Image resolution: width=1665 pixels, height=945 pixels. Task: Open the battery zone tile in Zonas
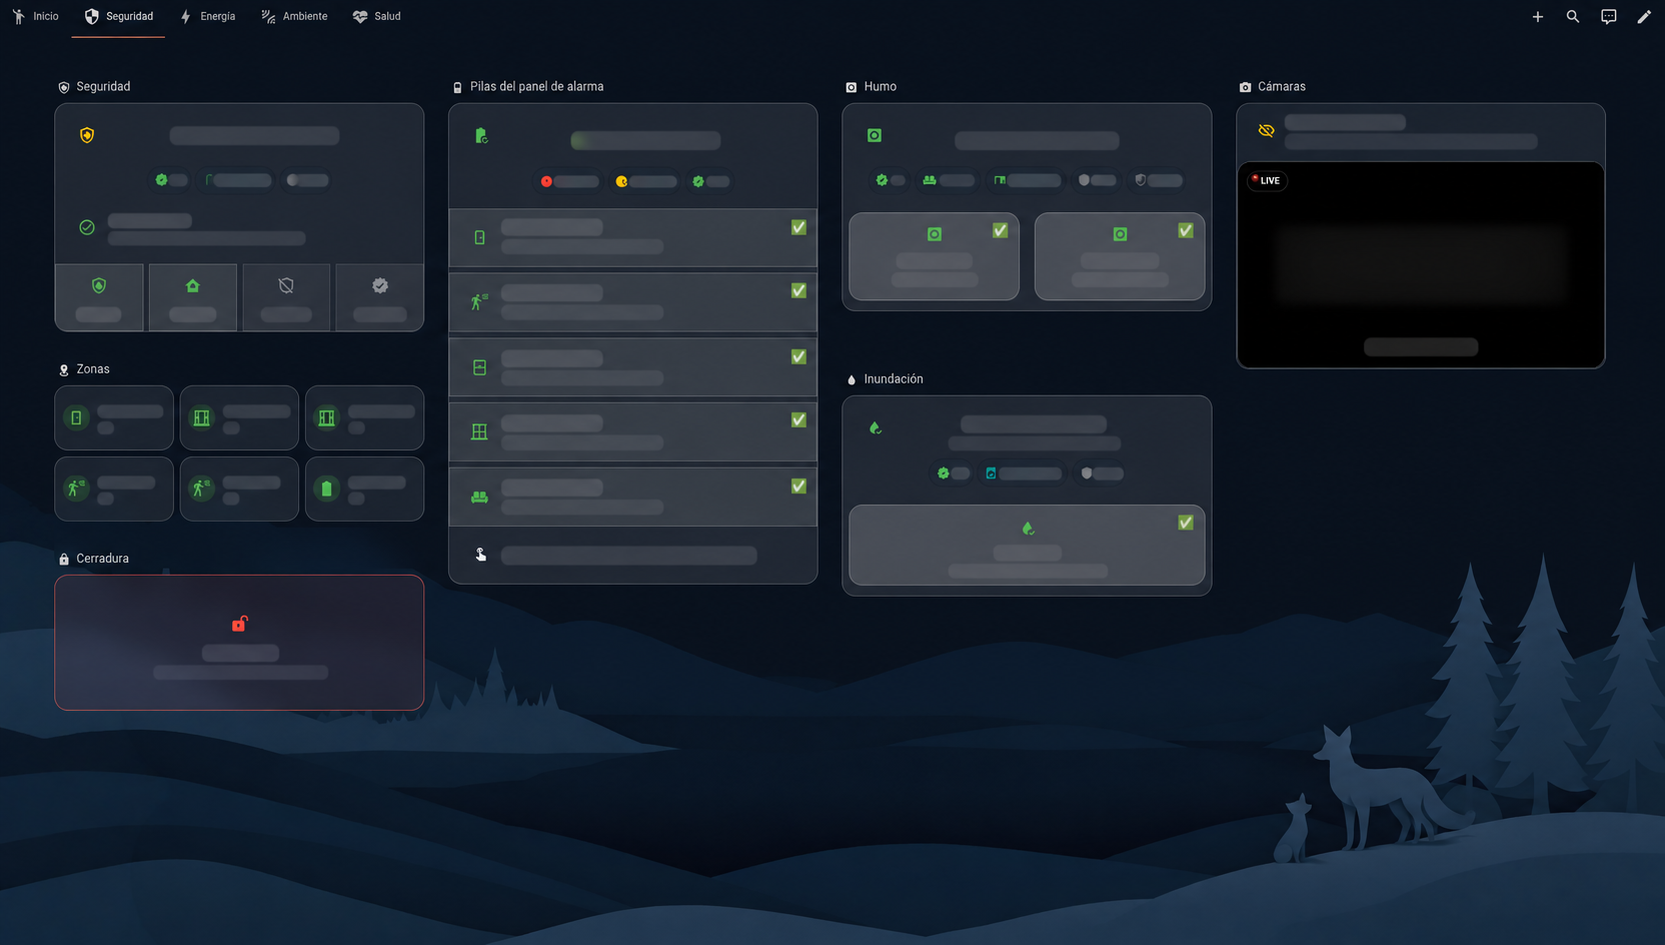tap(365, 489)
